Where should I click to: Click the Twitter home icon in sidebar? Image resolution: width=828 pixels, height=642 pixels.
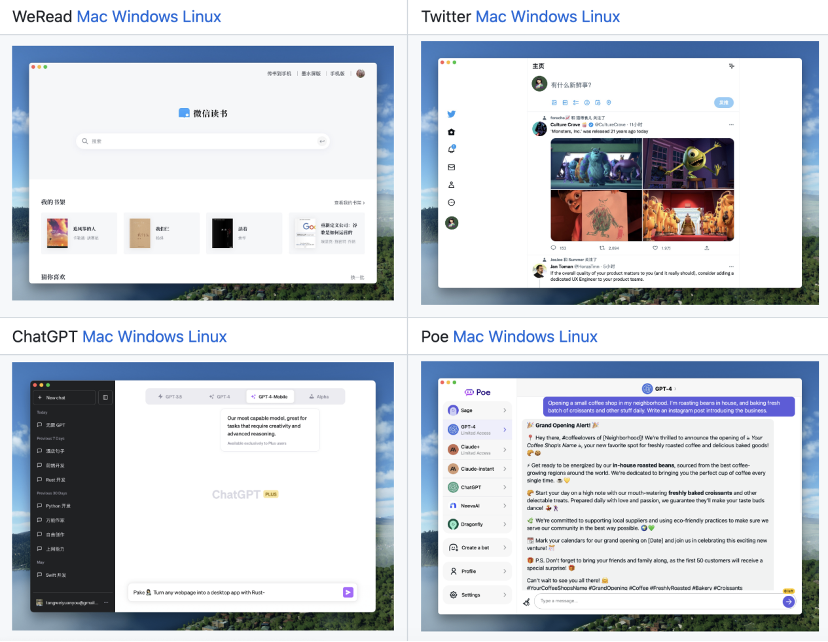point(452,132)
